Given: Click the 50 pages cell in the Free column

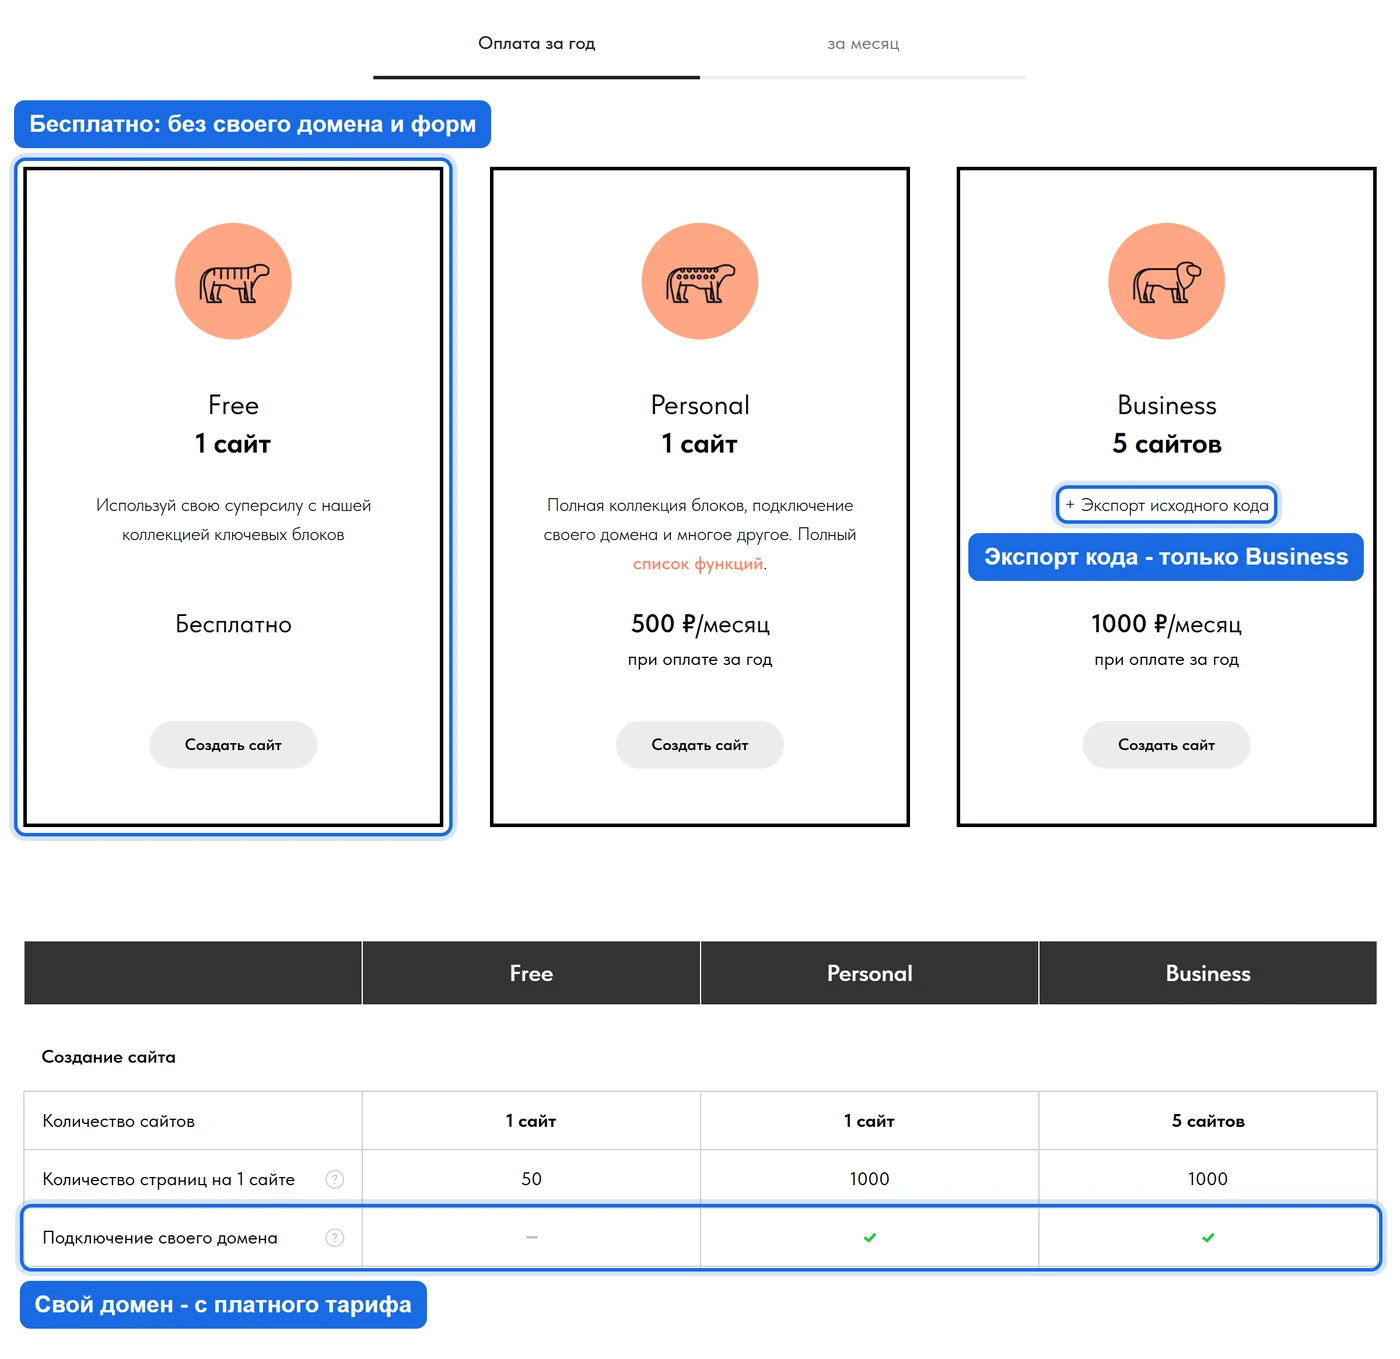Looking at the screenshot, I should pos(532,1179).
